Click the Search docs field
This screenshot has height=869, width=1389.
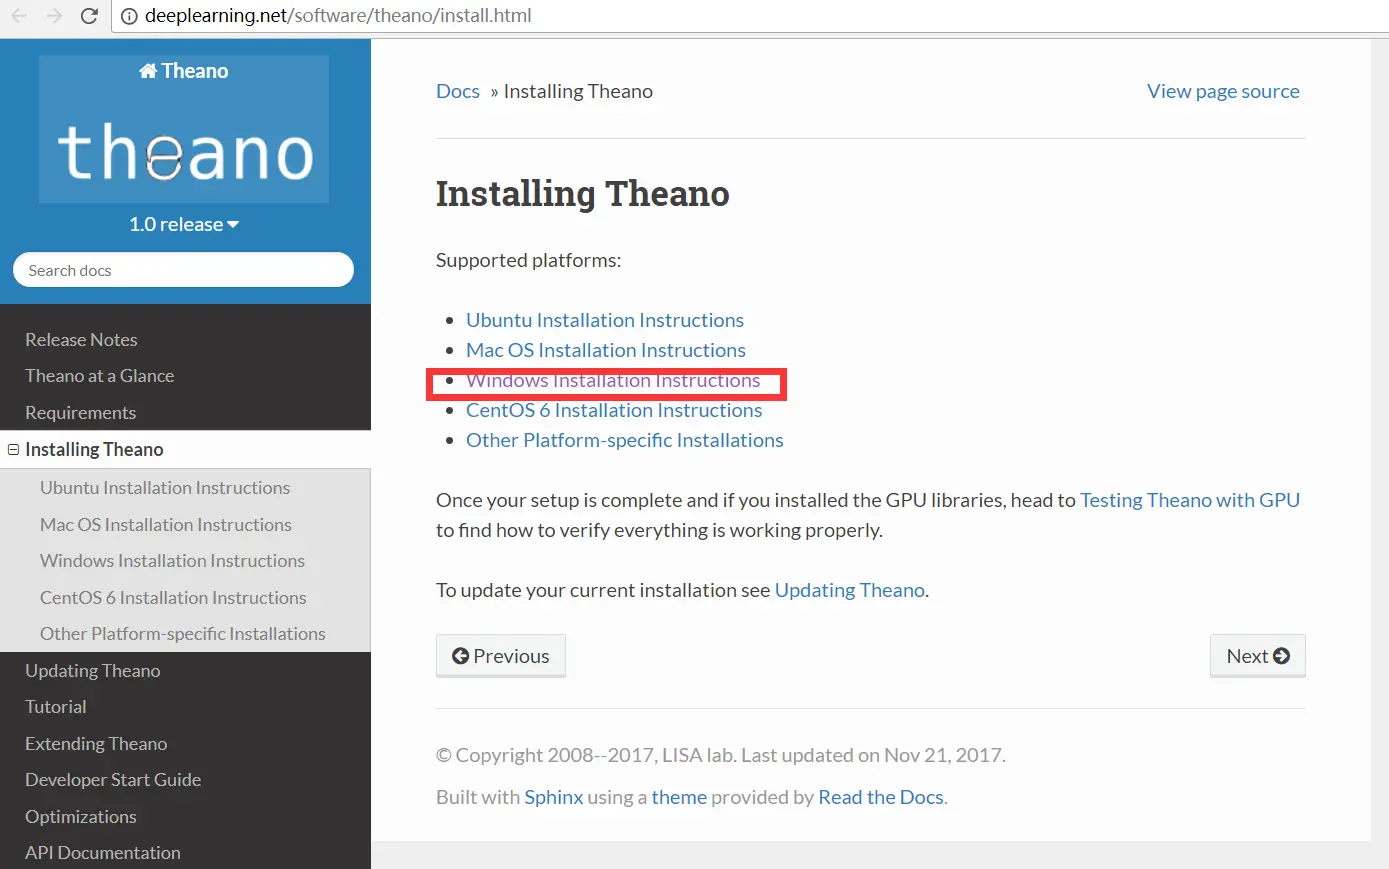click(184, 270)
